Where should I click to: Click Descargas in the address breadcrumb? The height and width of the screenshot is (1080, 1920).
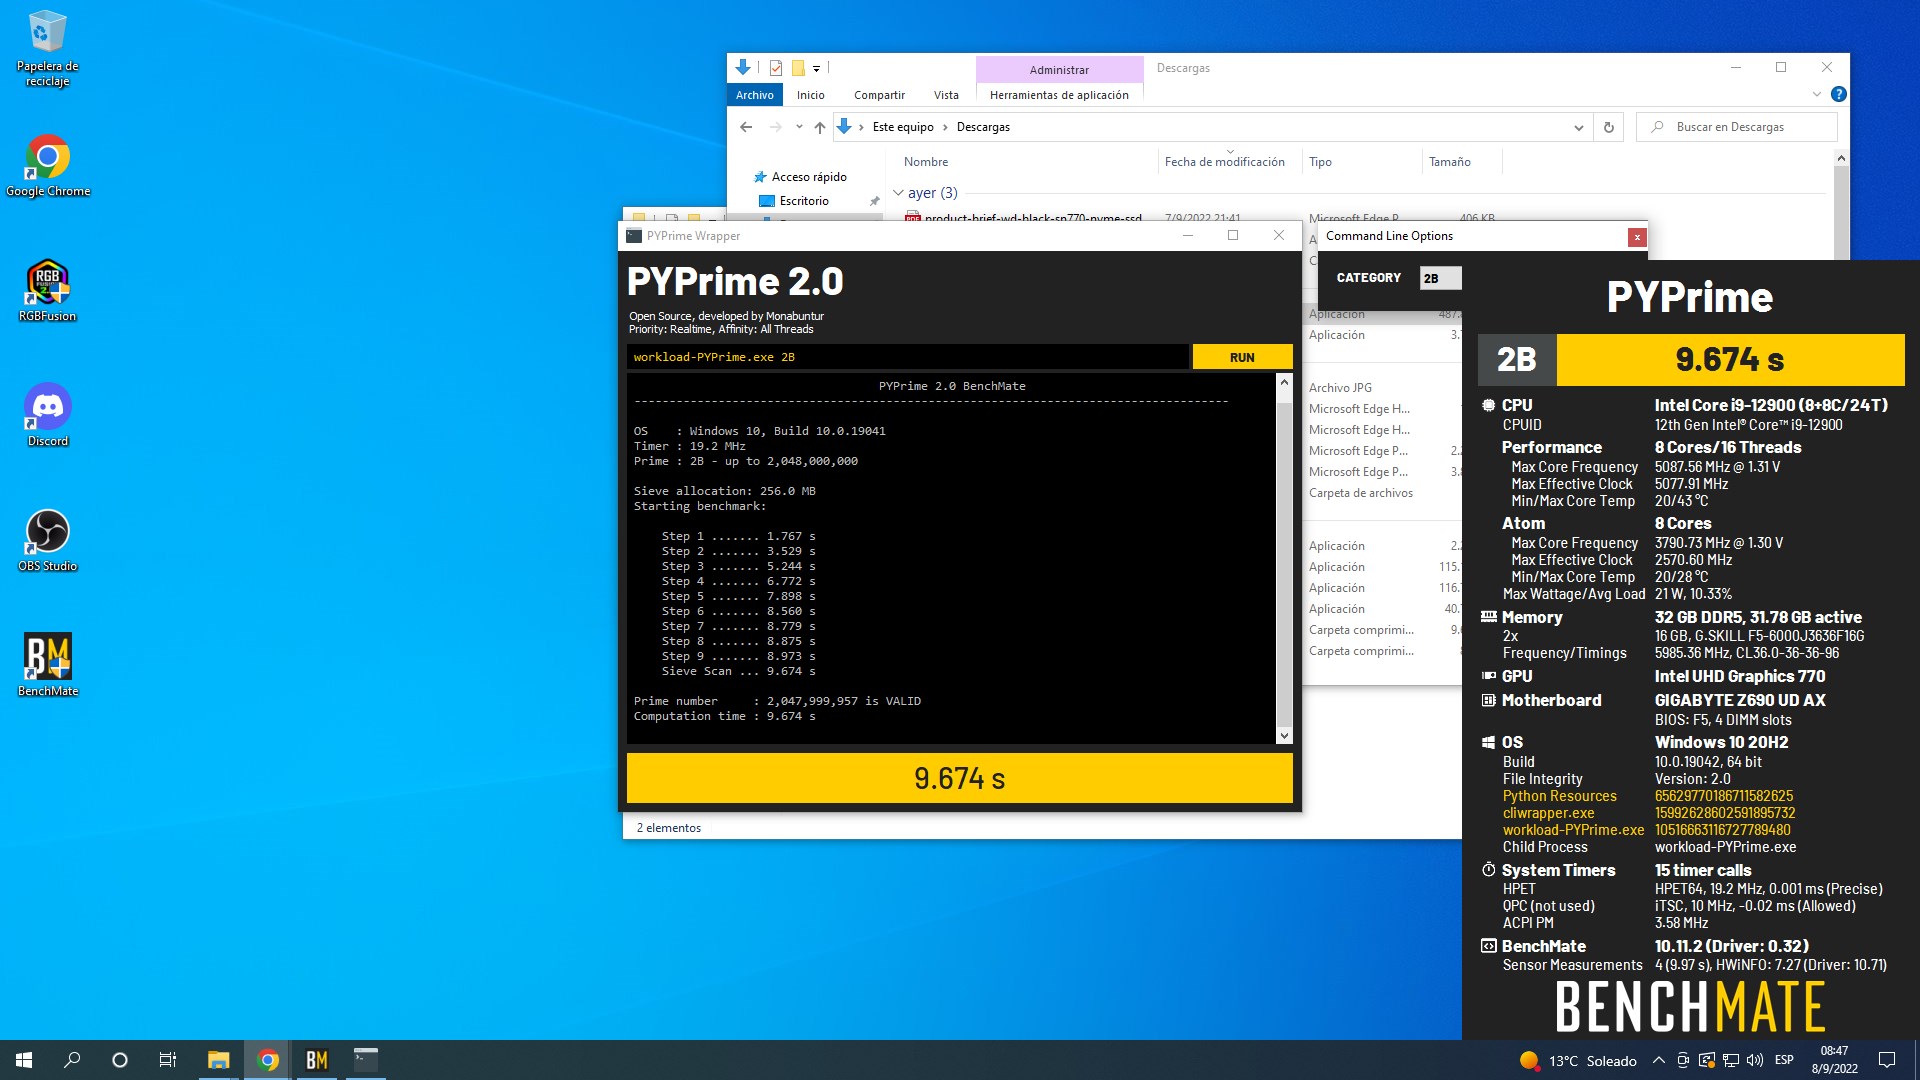point(983,127)
